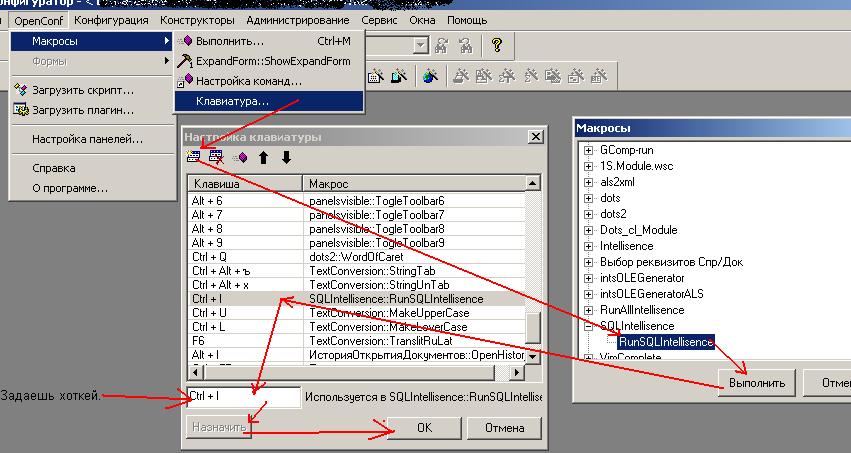This screenshot has width=851, height=453.
Task: Click the hotkey list vertical scrollbar down arrow
Action: click(x=534, y=355)
